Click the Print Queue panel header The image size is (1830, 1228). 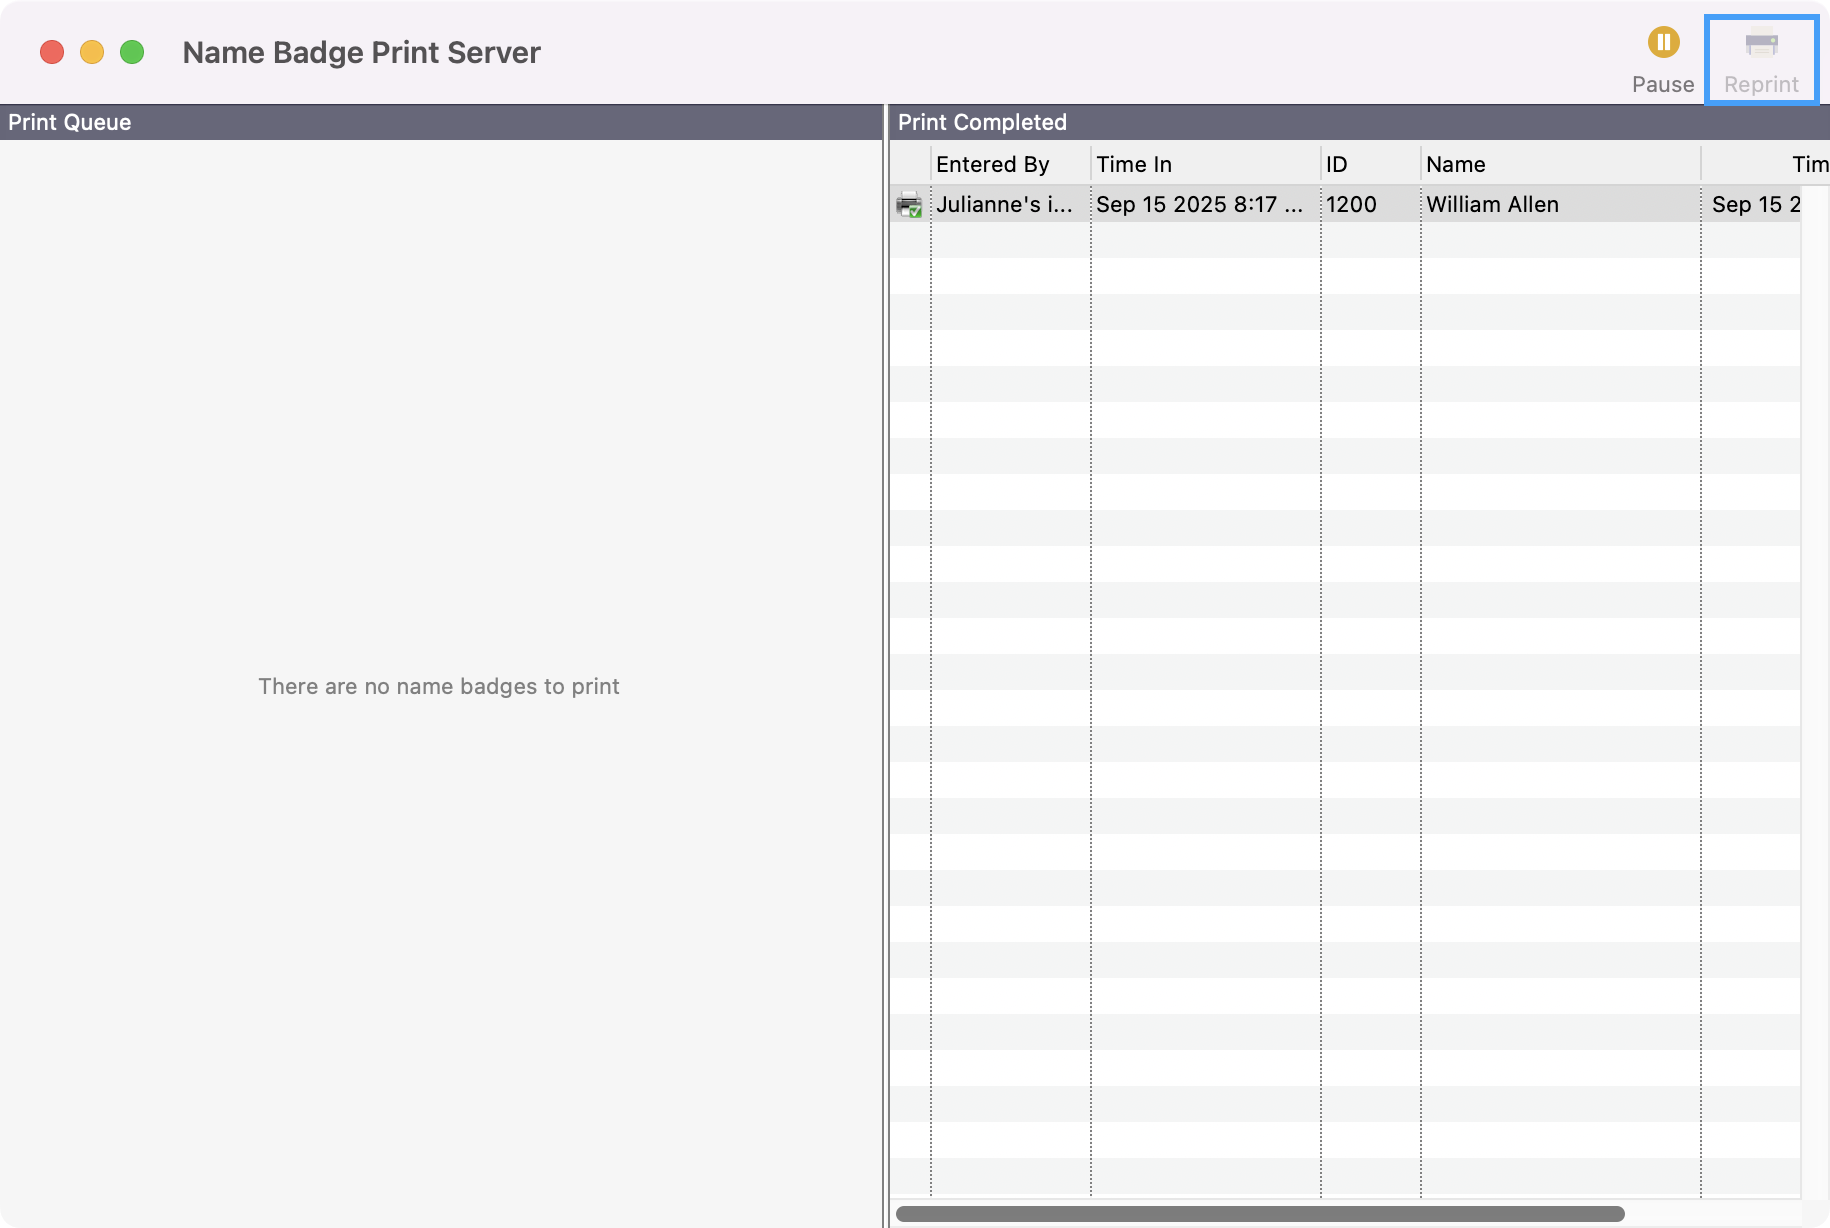(x=440, y=122)
